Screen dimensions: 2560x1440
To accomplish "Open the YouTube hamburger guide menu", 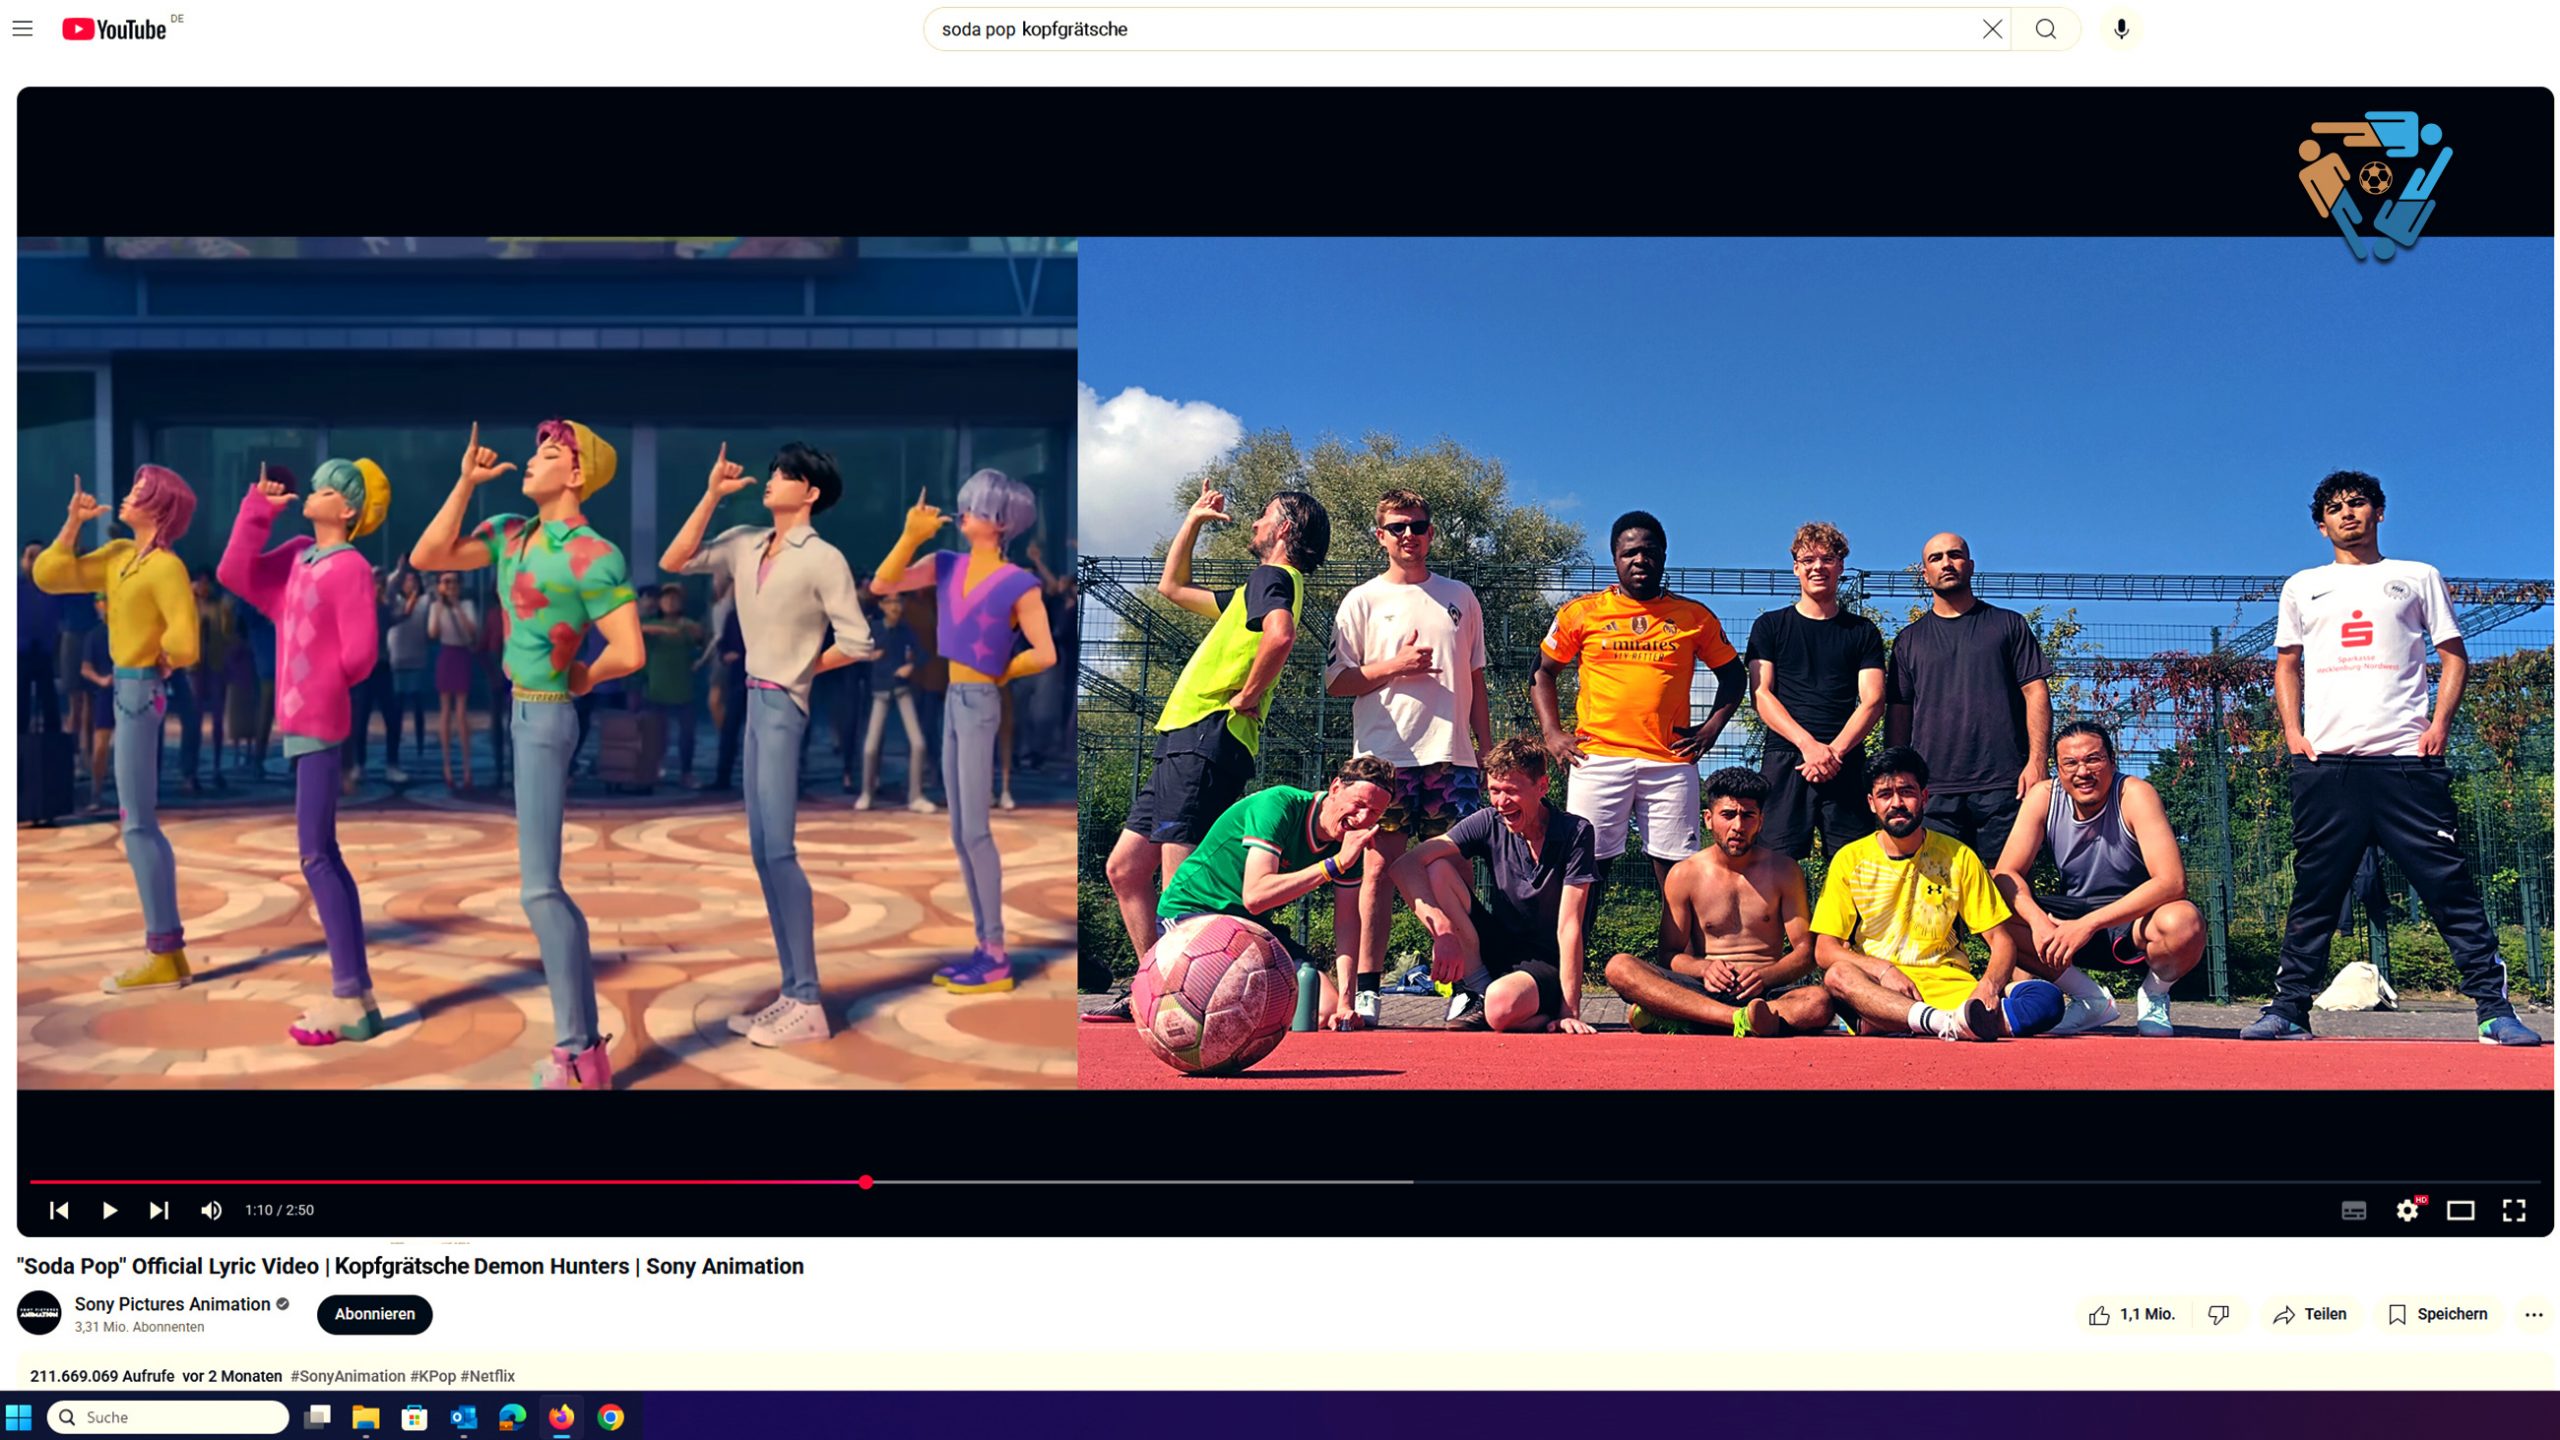I will click(x=22, y=29).
